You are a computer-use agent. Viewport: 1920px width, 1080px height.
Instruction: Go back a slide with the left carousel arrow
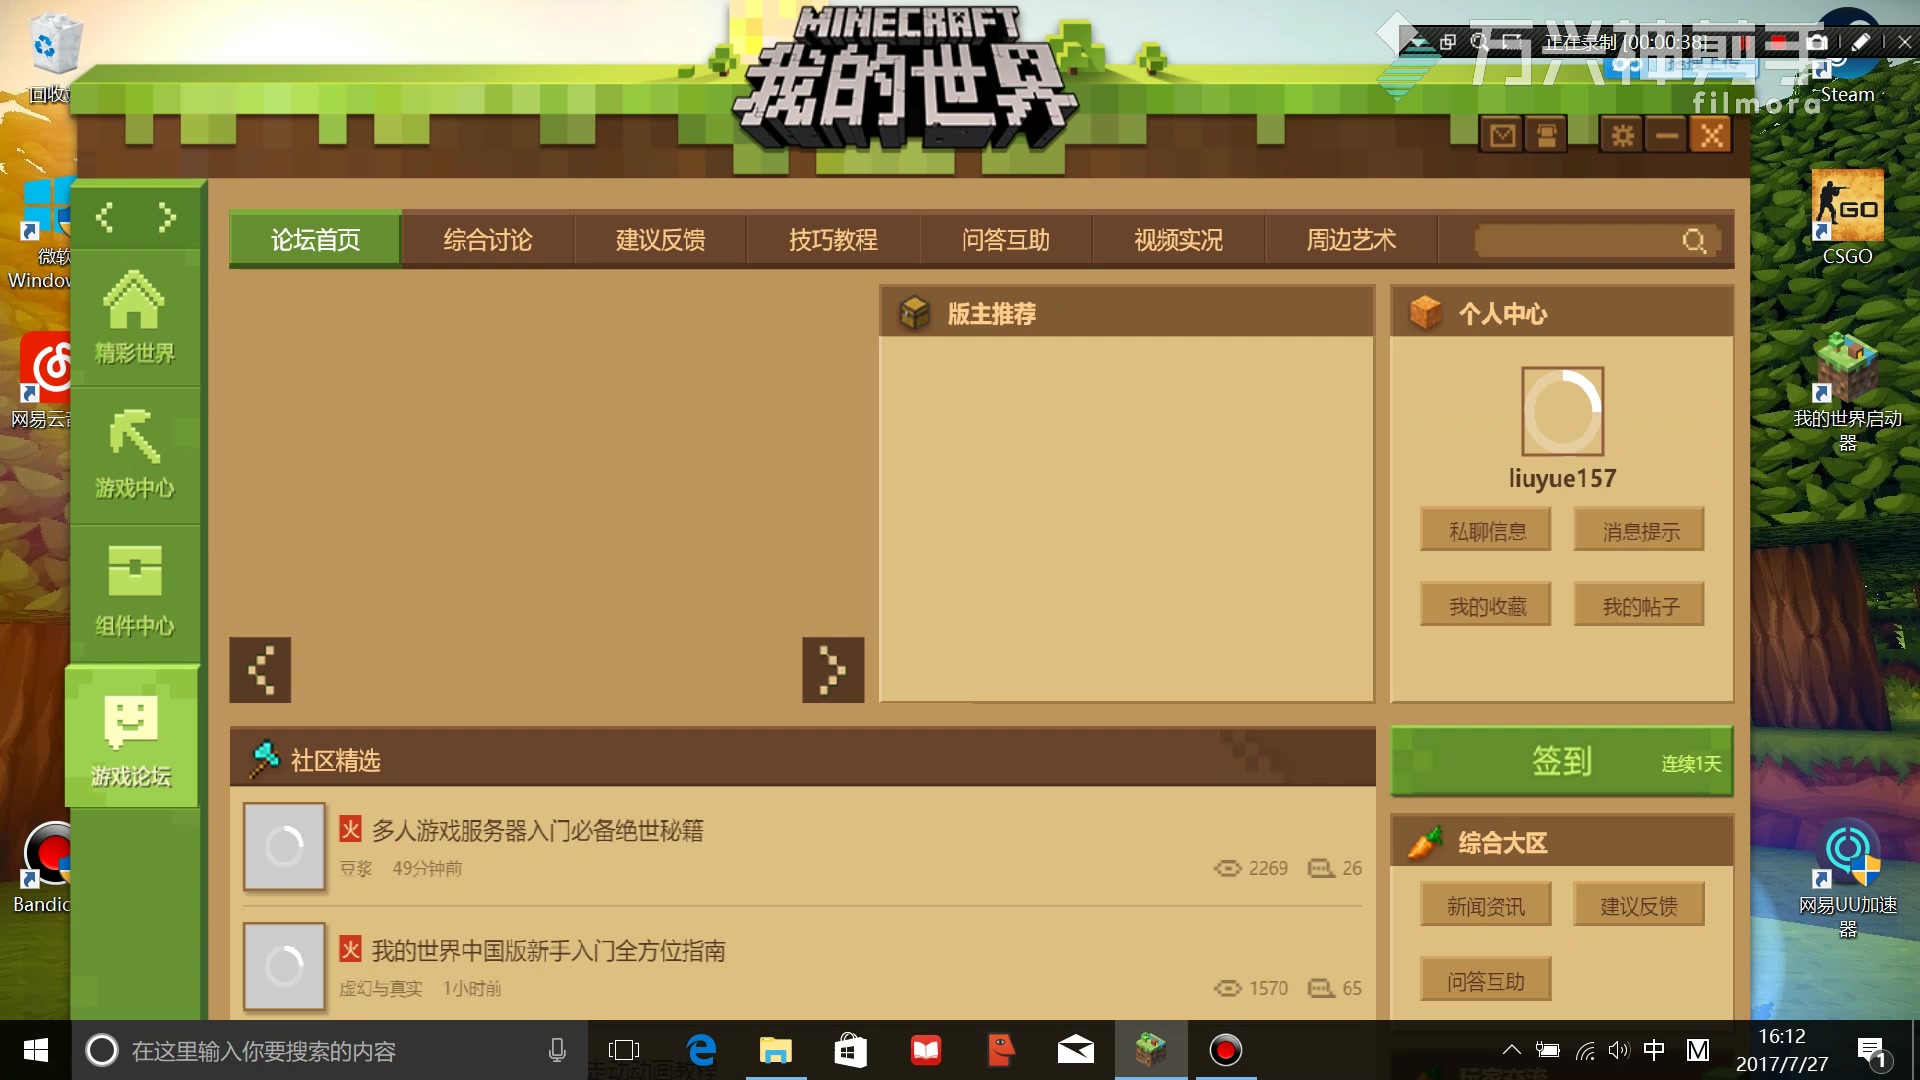click(x=260, y=670)
